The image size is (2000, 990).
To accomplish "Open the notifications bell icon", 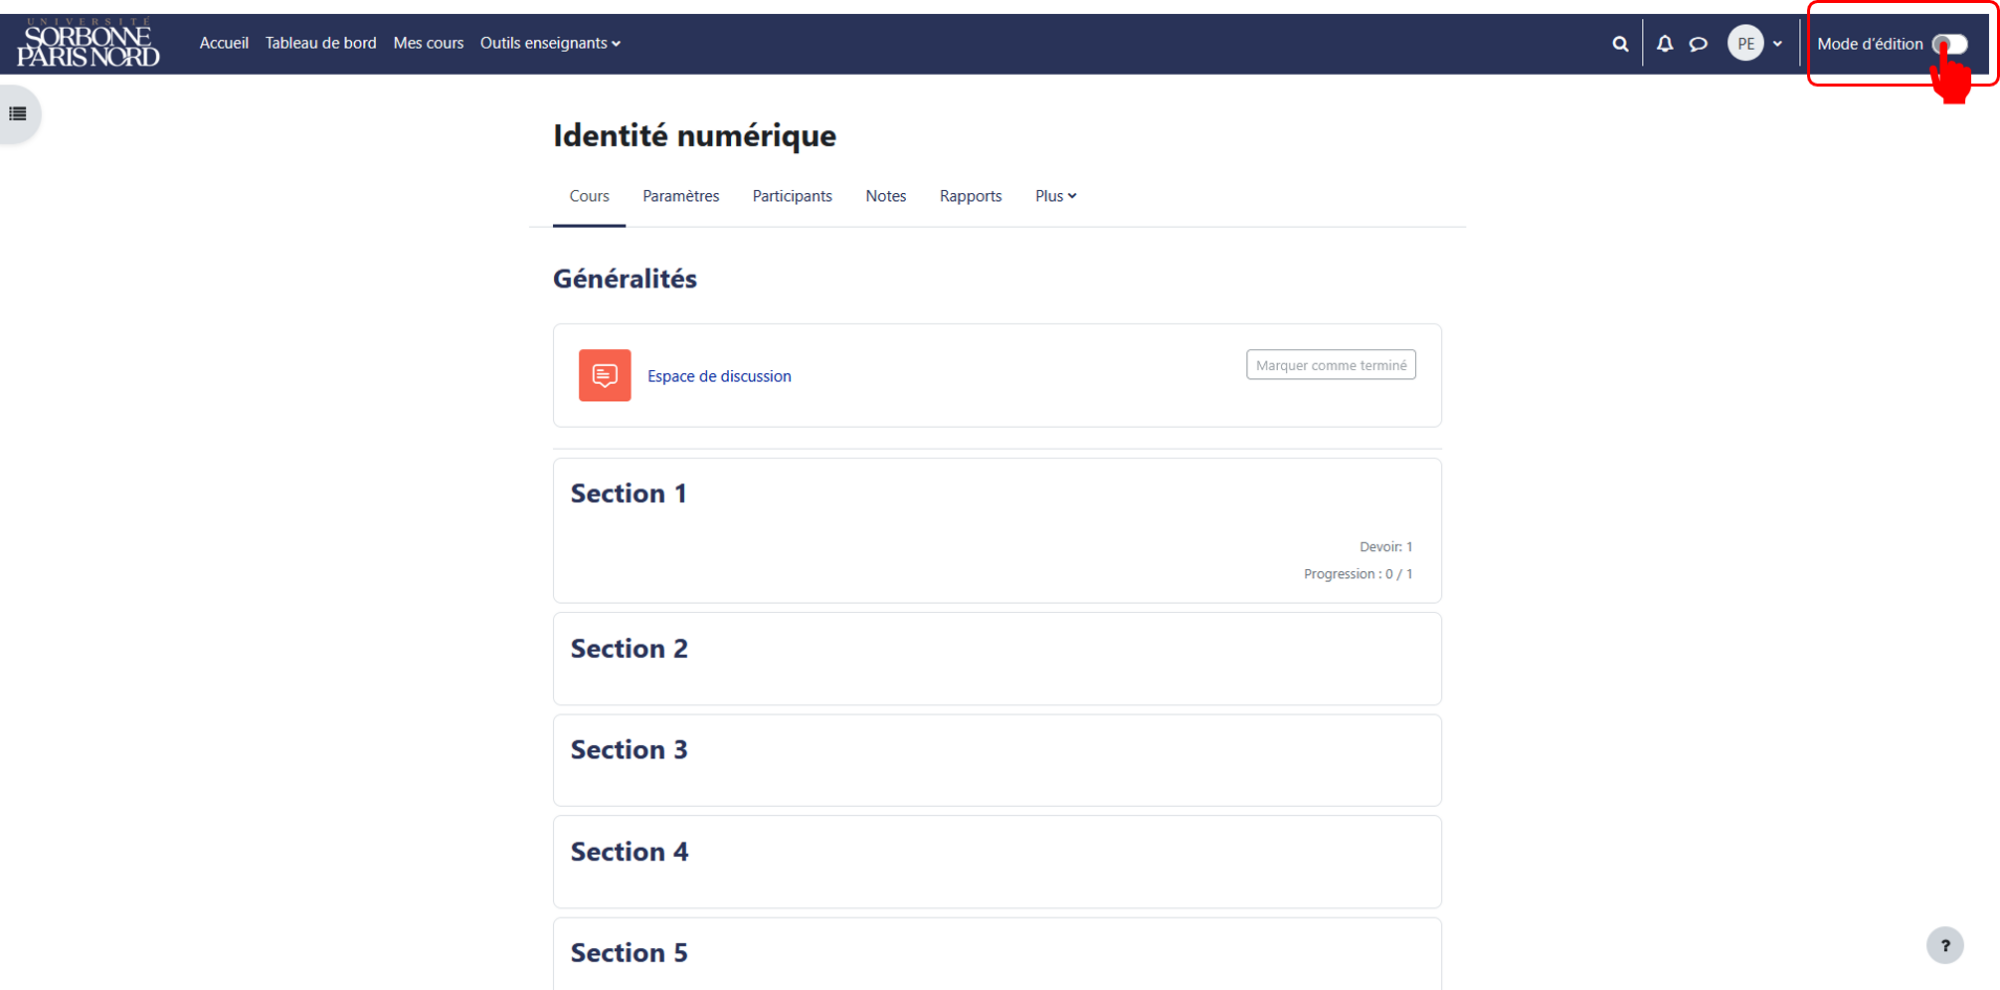I will click(x=1665, y=44).
